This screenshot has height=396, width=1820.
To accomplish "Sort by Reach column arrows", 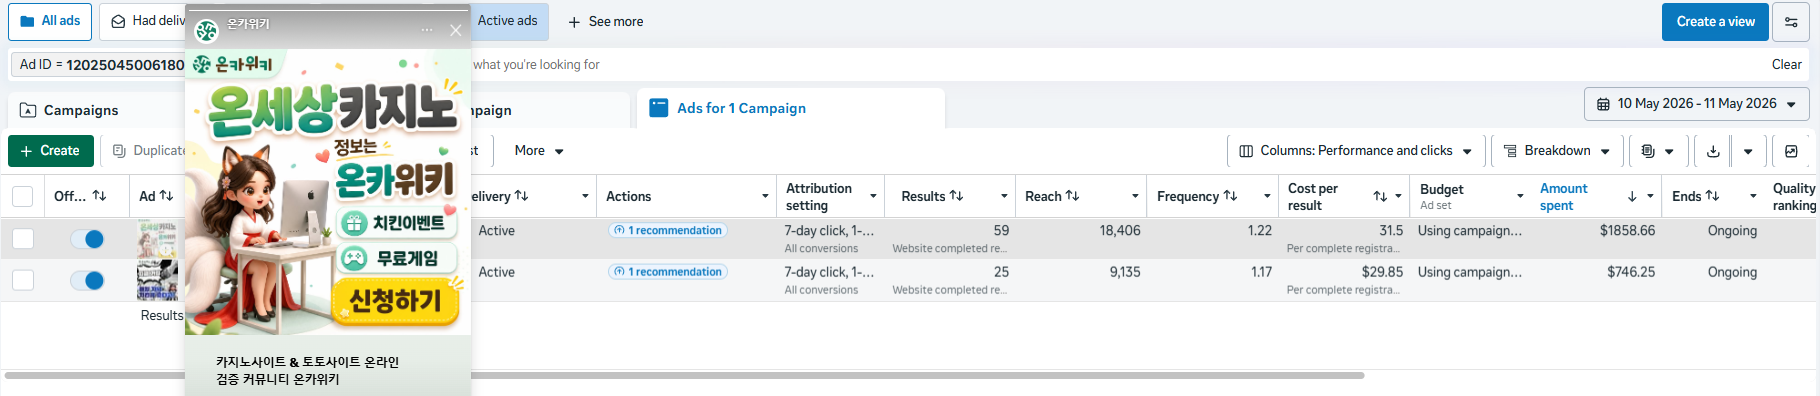I will tap(1073, 196).
